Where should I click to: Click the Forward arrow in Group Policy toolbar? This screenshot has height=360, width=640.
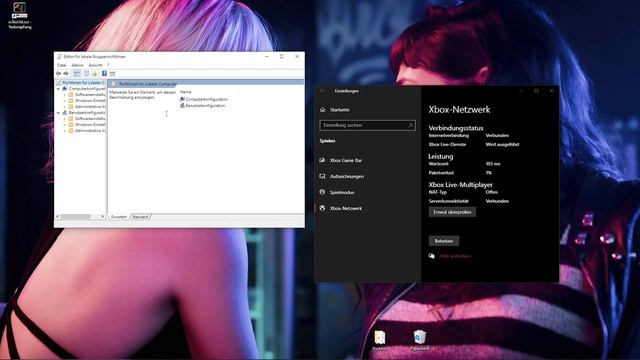point(66,73)
